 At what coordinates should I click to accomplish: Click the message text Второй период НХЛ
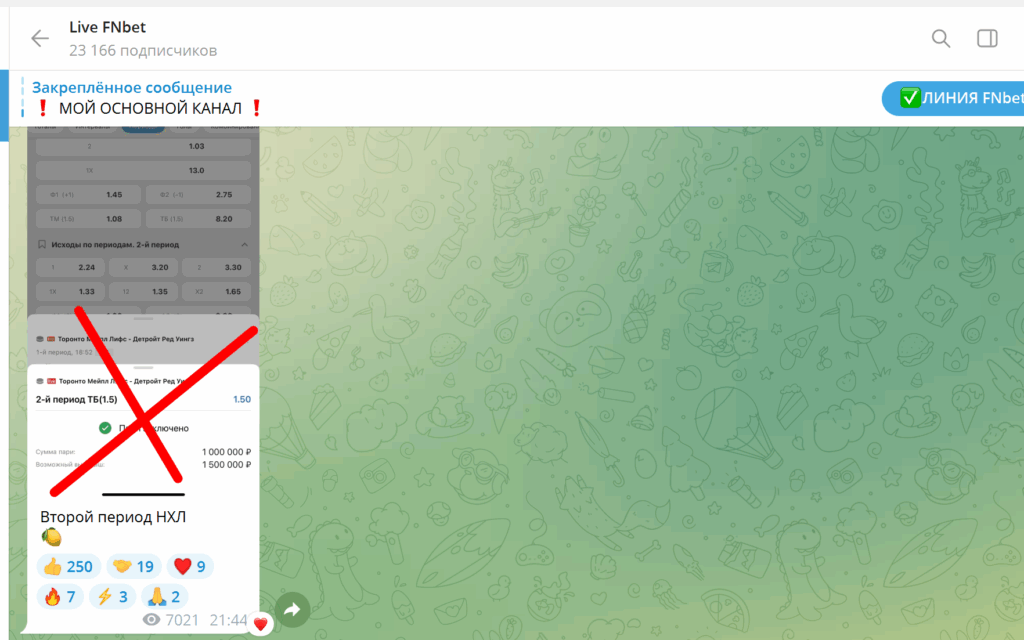[x=113, y=517]
